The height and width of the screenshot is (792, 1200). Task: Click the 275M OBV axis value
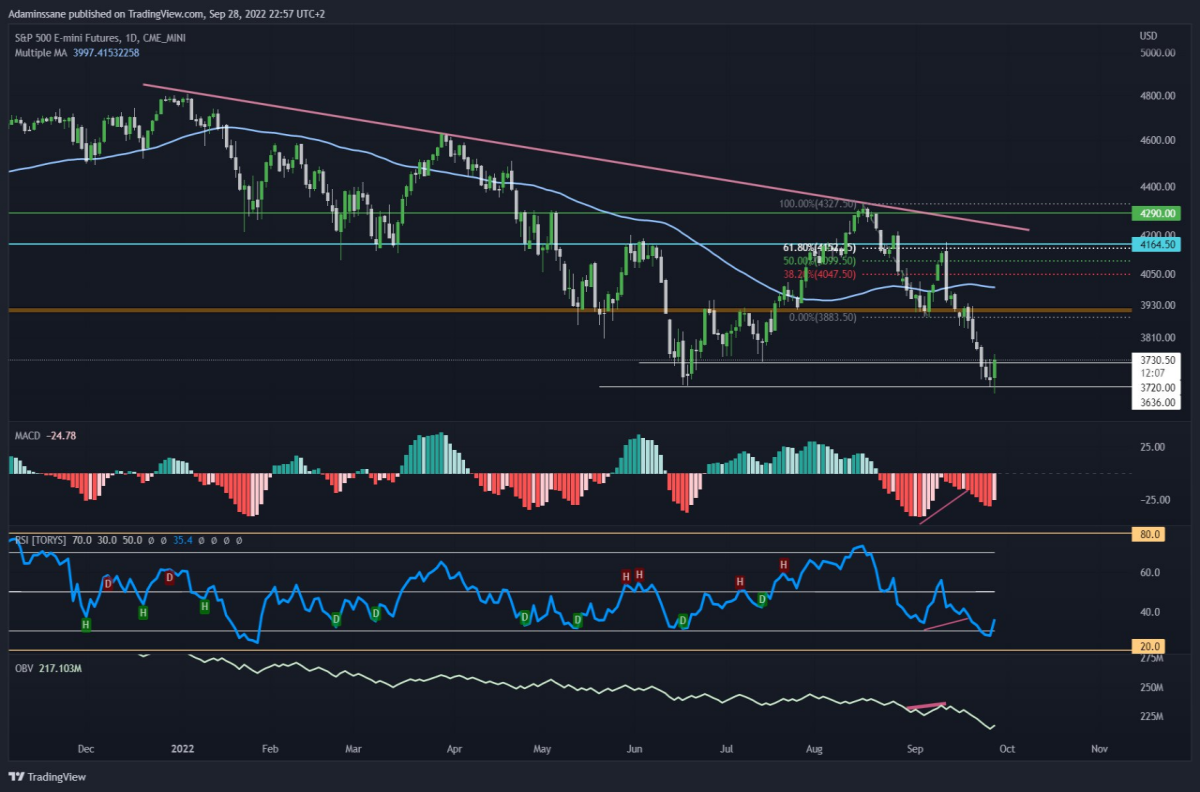[x=1151, y=659]
